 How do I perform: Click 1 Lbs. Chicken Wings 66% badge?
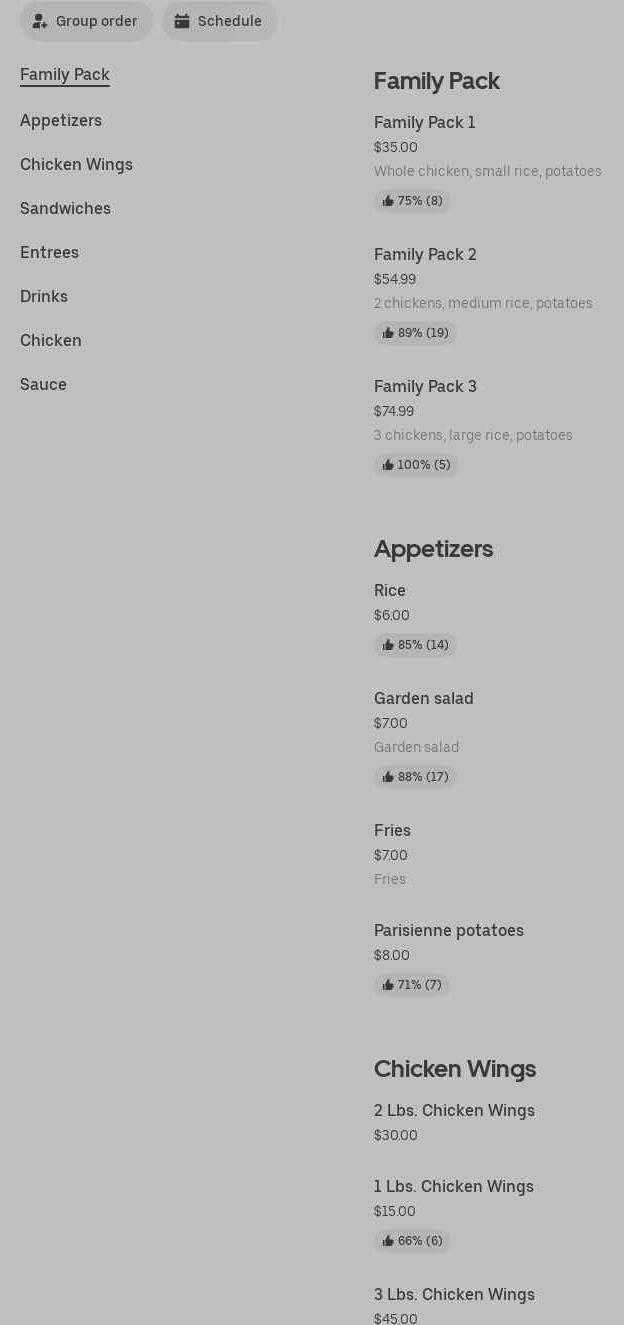point(412,1241)
